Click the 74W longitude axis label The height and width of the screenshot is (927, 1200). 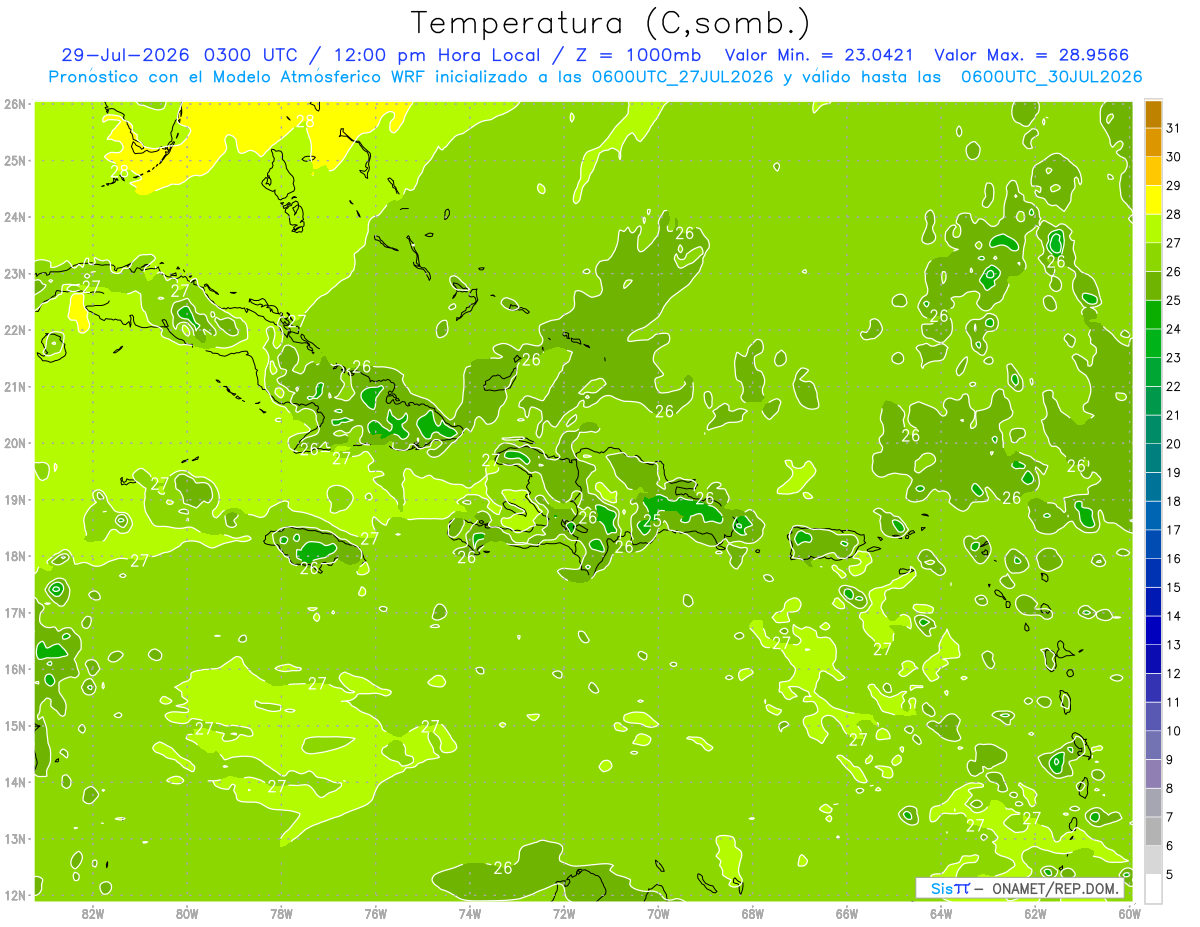point(470,913)
